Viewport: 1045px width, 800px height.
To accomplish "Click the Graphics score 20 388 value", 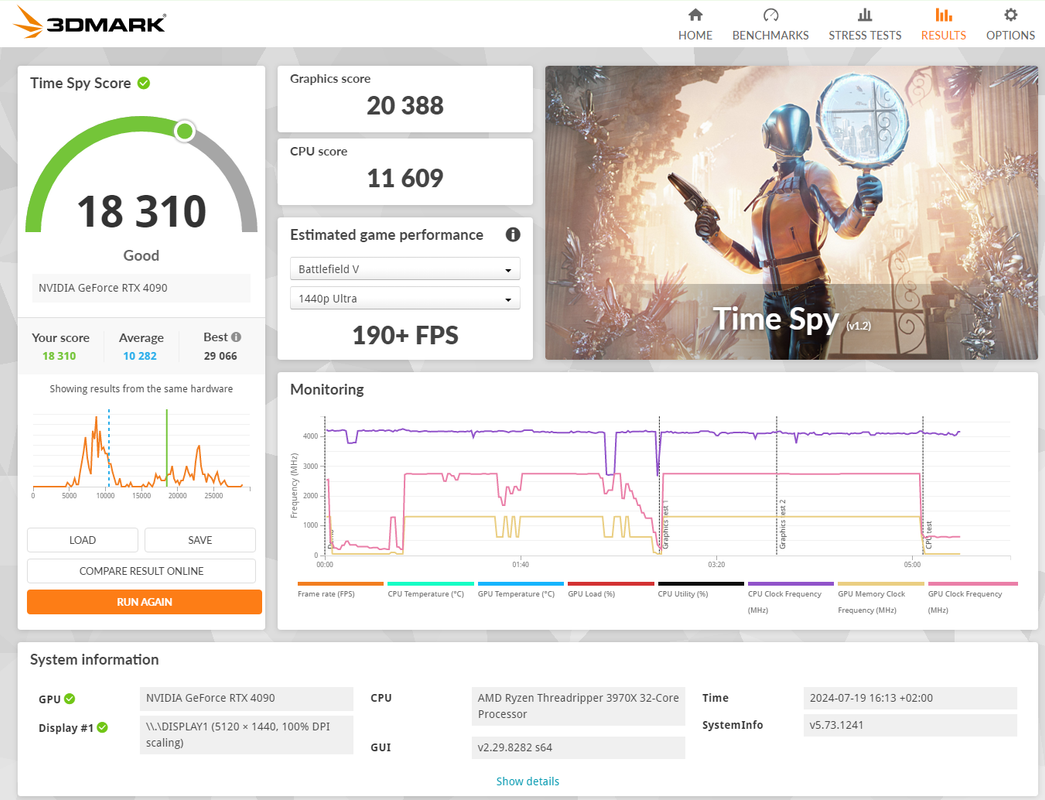I will [405, 105].
